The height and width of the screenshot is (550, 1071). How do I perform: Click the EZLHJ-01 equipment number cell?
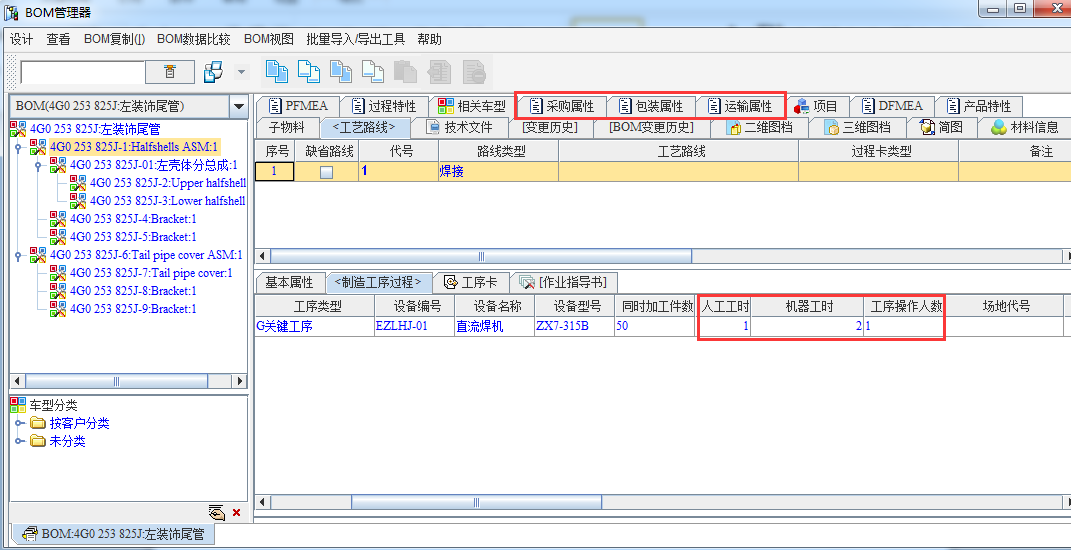tap(414, 326)
